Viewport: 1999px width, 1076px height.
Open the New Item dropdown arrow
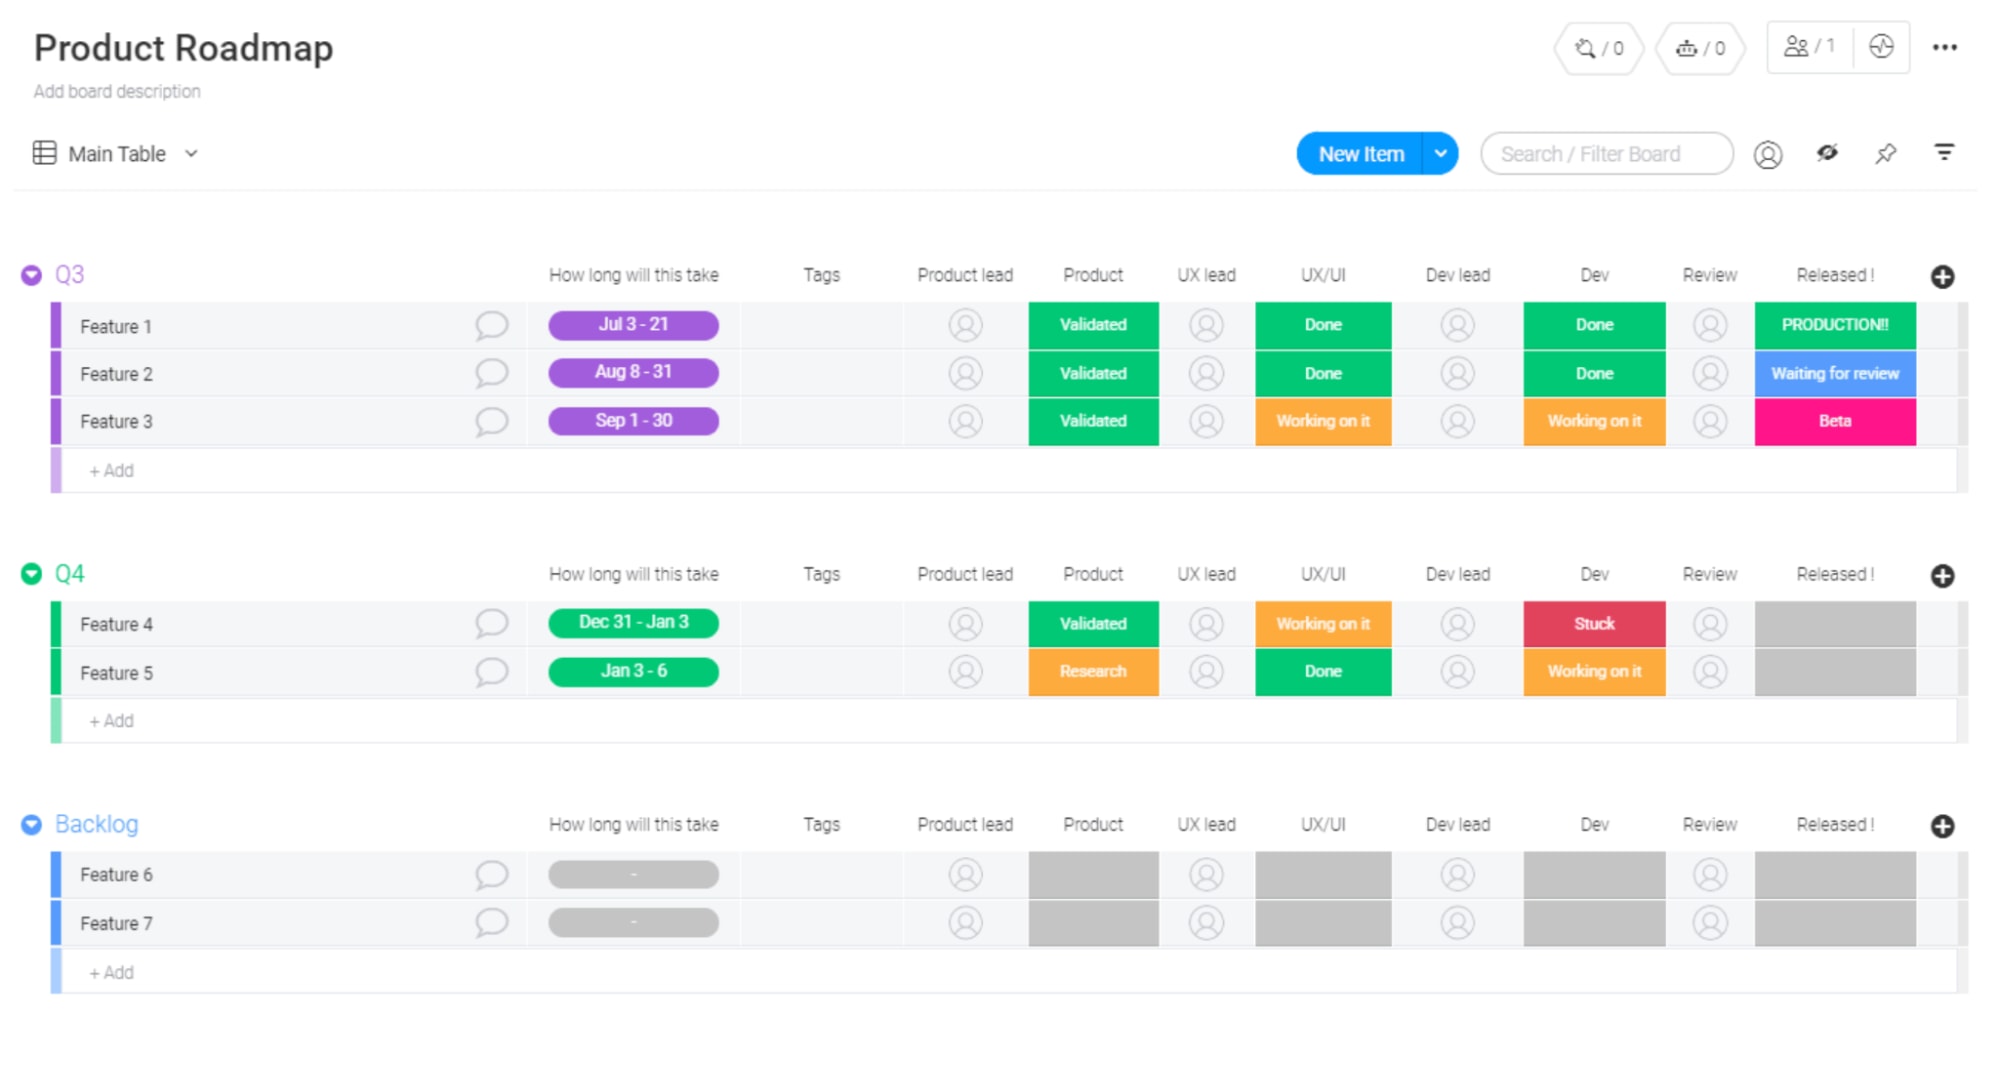[1441, 153]
